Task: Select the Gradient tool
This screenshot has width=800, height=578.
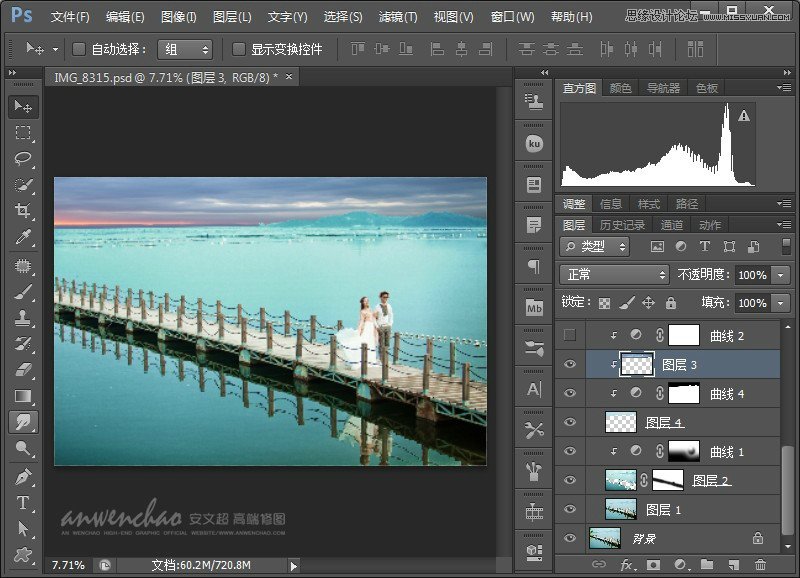Action: [23, 396]
